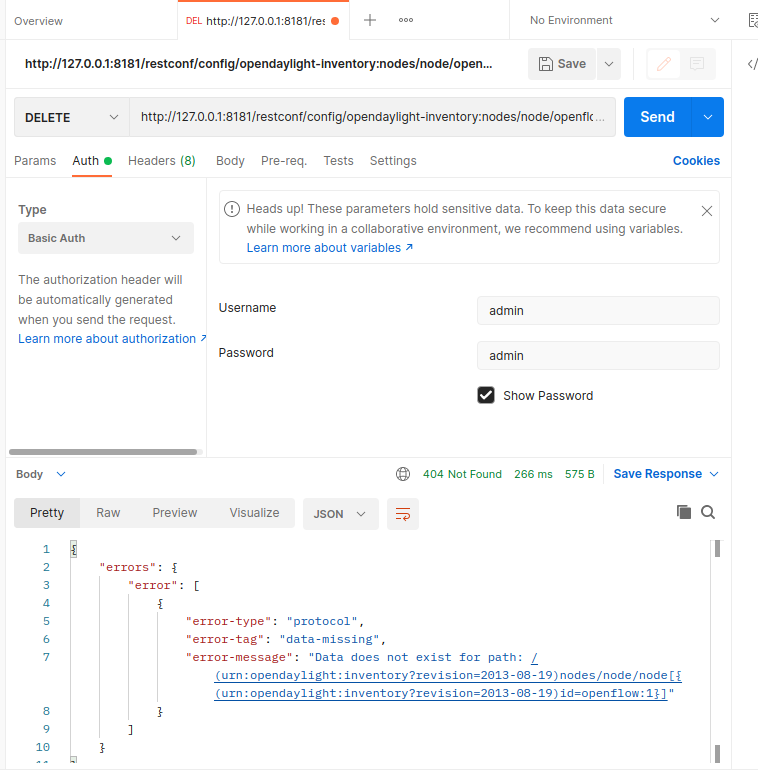This screenshot has height=773, width=758.
Task: Open the JSON format dropdown
Action: tap(340, 514)
